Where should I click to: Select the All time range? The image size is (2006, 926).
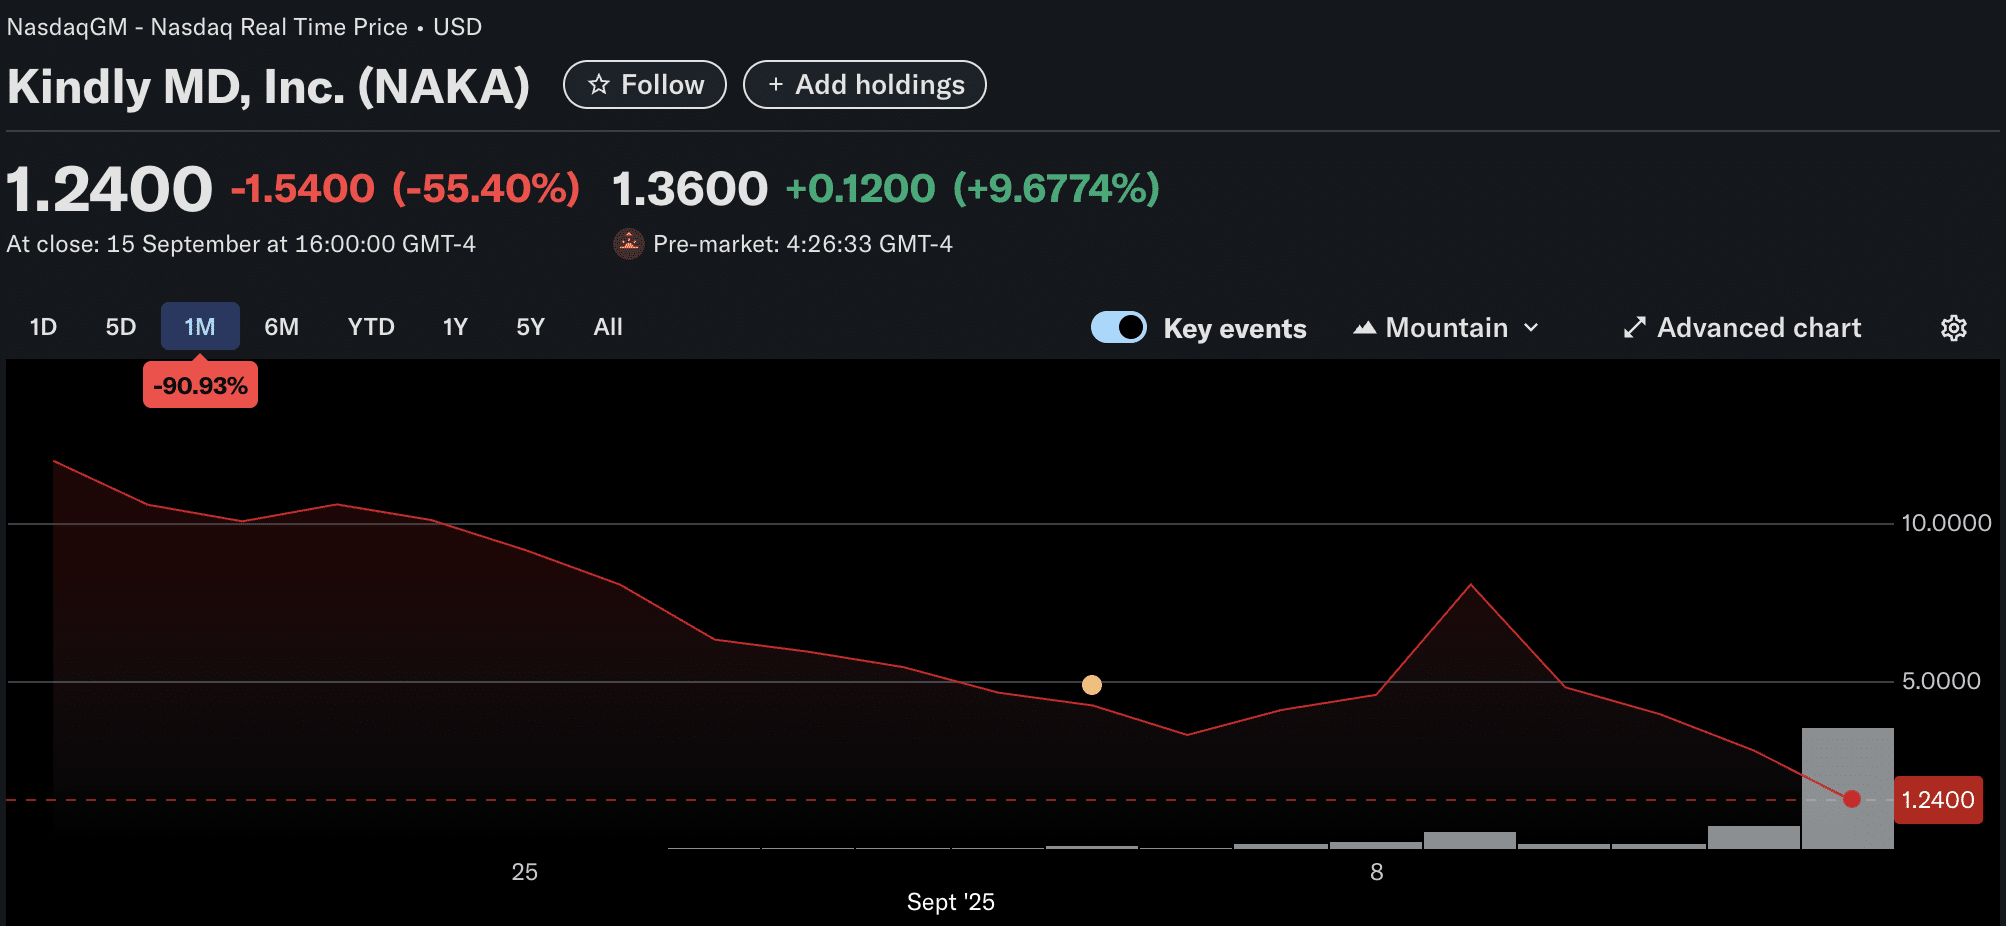(607, 327)
